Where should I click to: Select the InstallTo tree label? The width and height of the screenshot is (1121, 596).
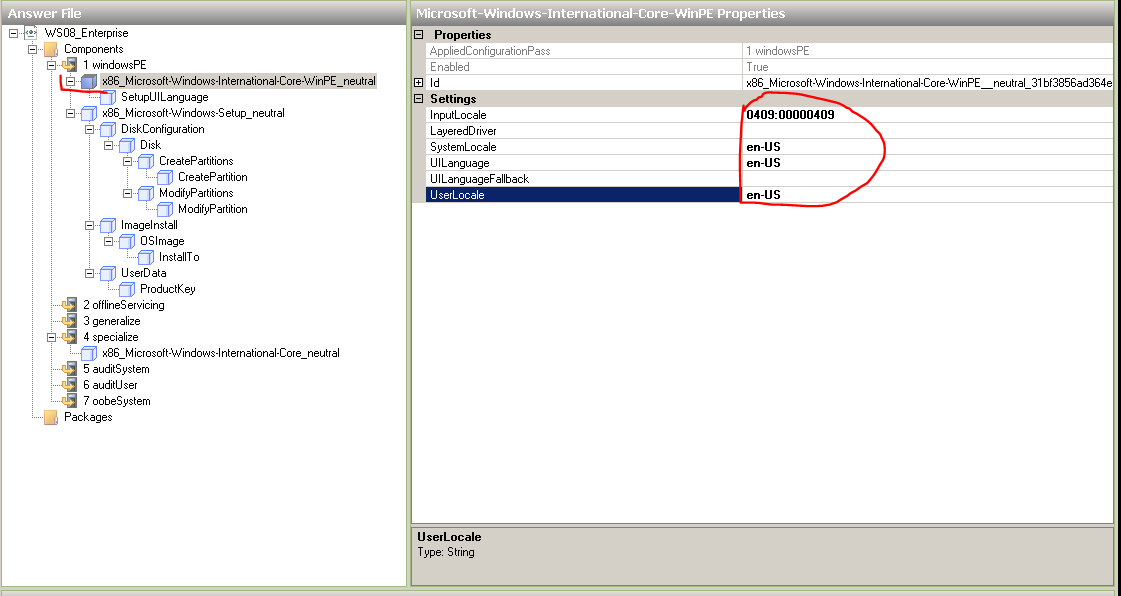[x=179, y=257]
